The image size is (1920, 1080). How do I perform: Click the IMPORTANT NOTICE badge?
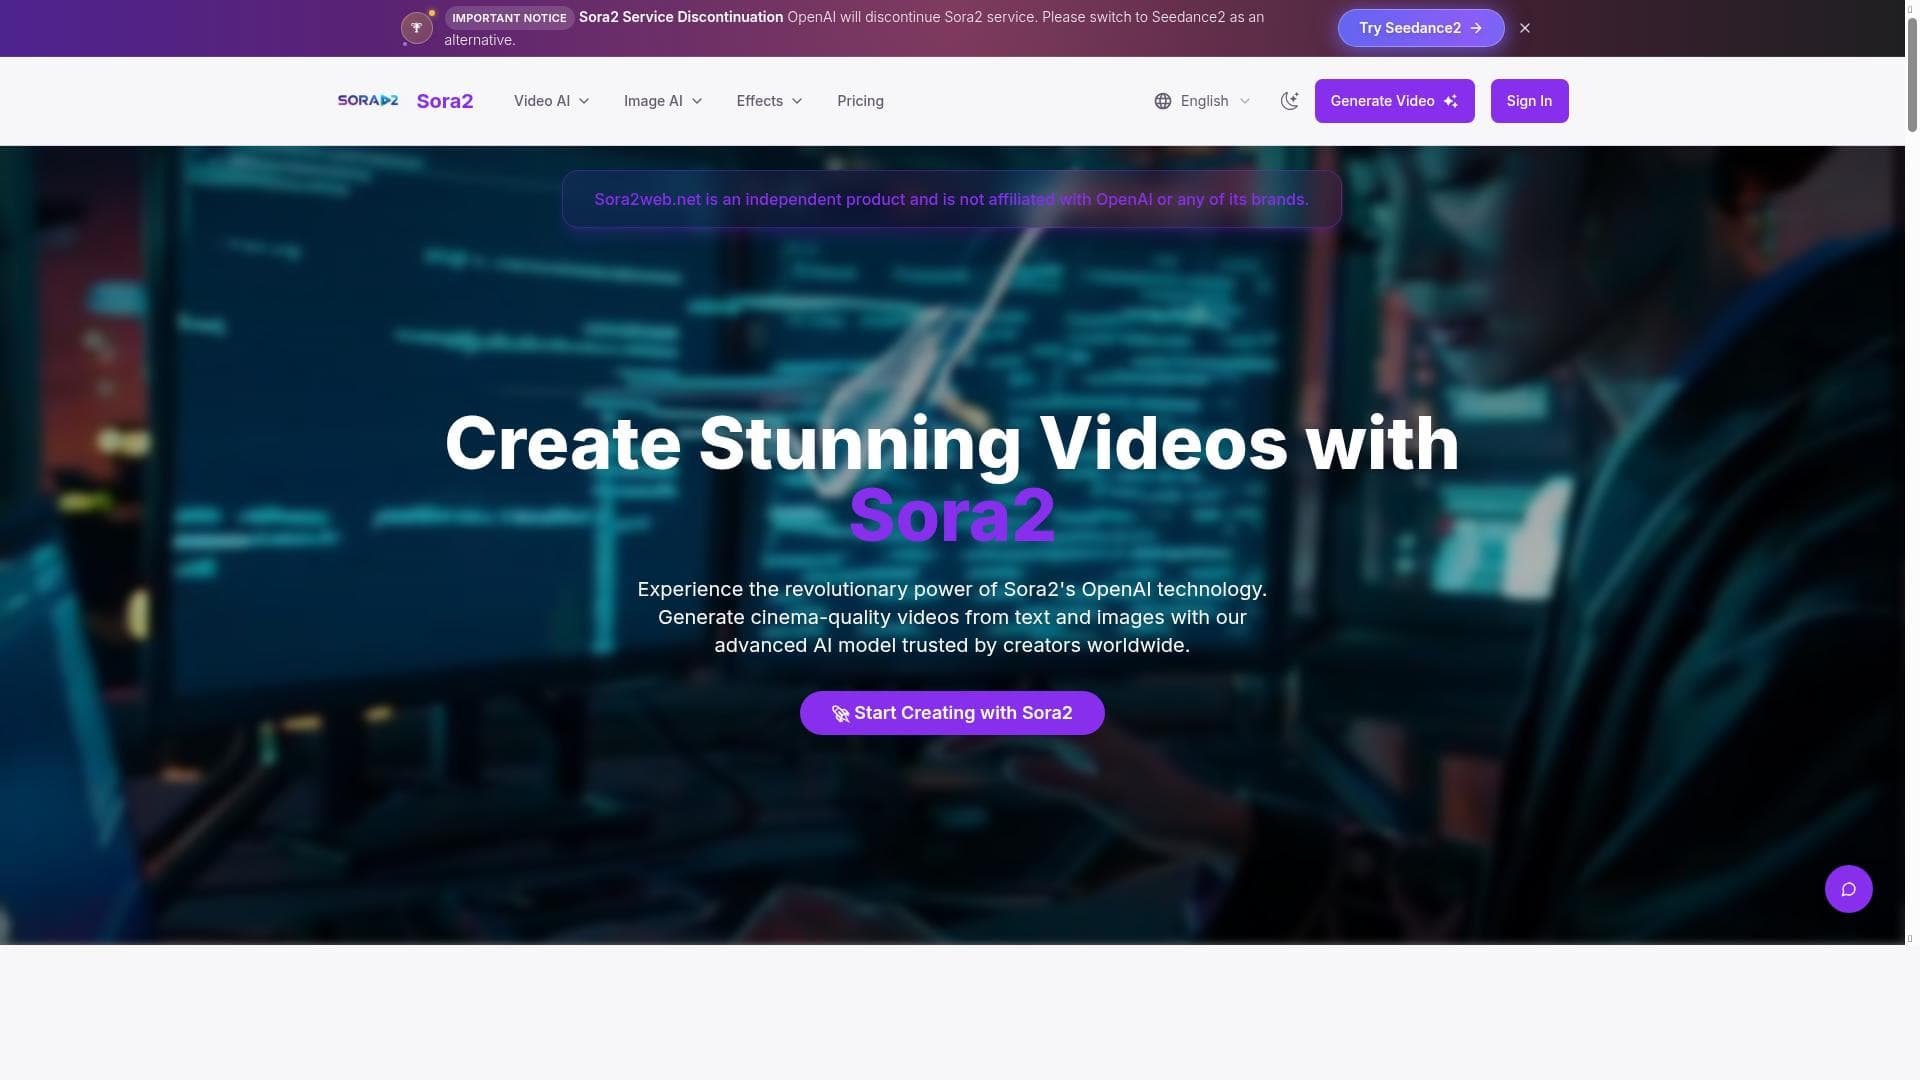click(509, 18)
